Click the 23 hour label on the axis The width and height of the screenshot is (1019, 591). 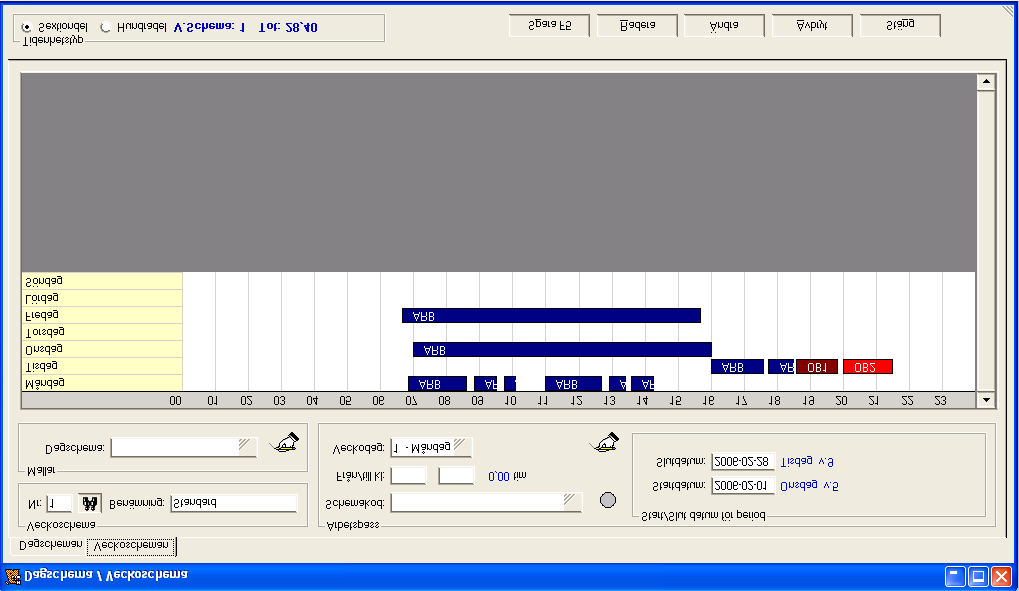[x=940, y=401]
